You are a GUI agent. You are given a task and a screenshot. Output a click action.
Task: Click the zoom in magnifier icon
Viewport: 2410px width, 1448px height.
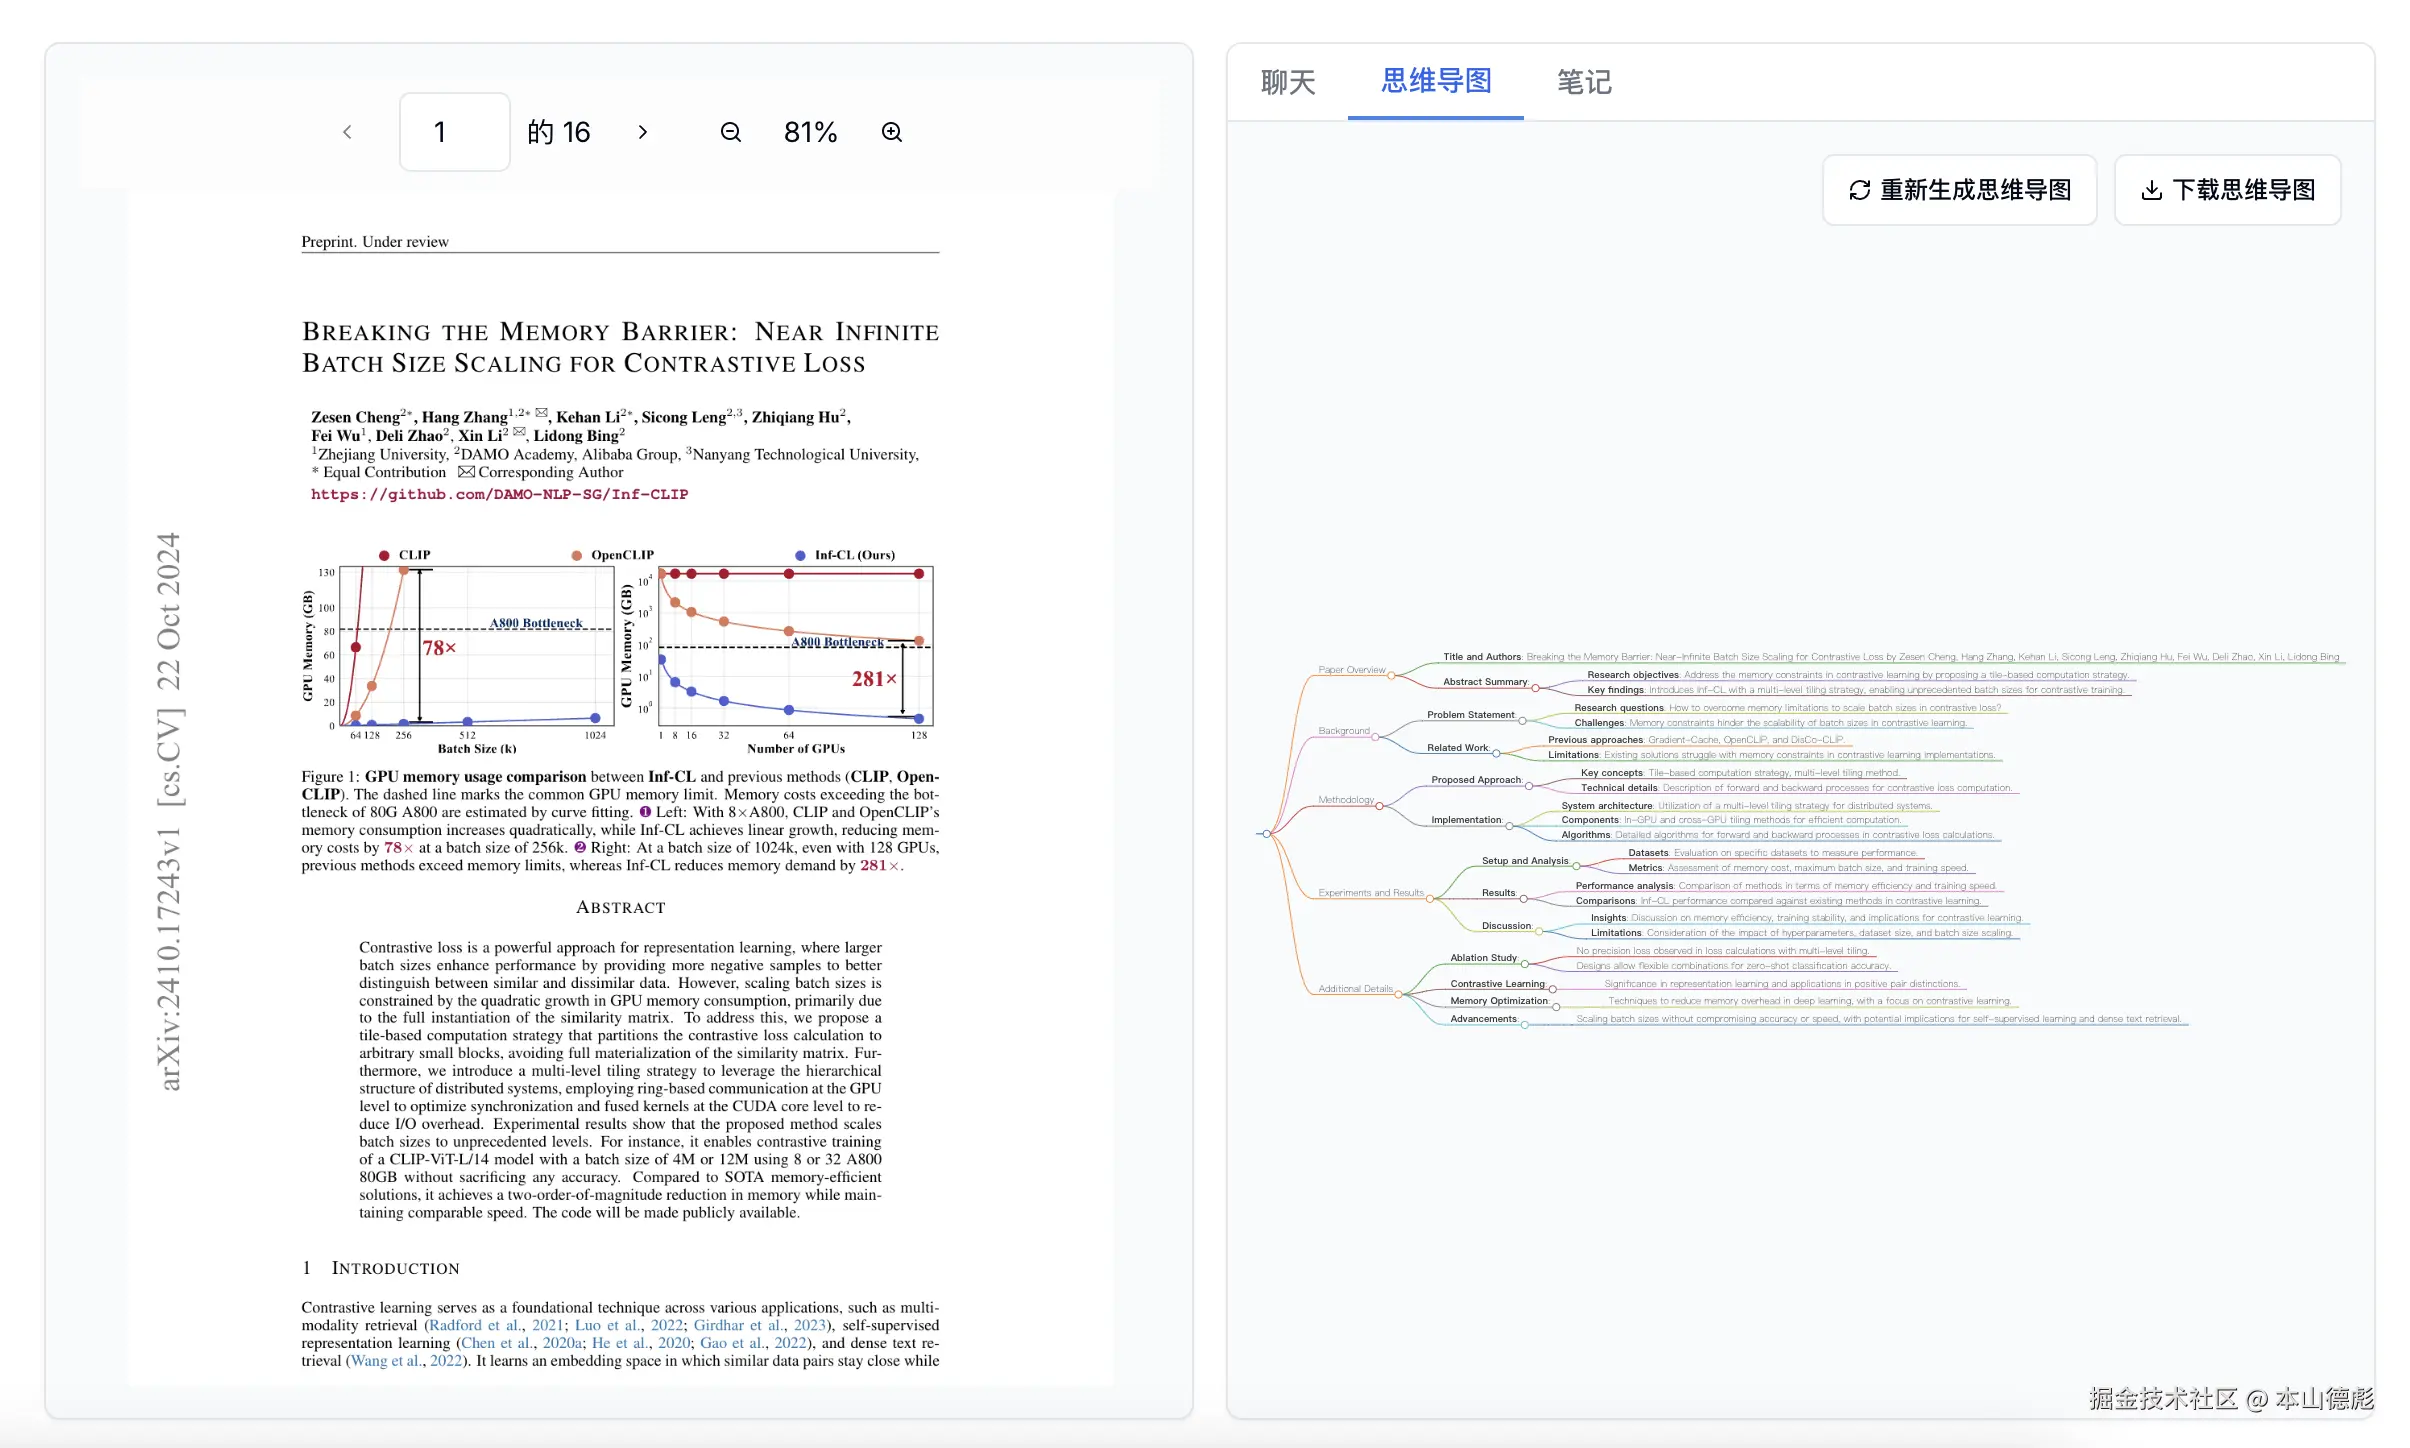892,132
